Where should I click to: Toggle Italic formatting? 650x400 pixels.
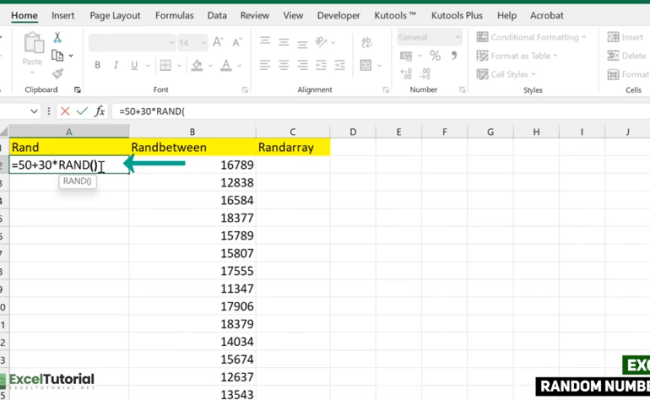116,65
